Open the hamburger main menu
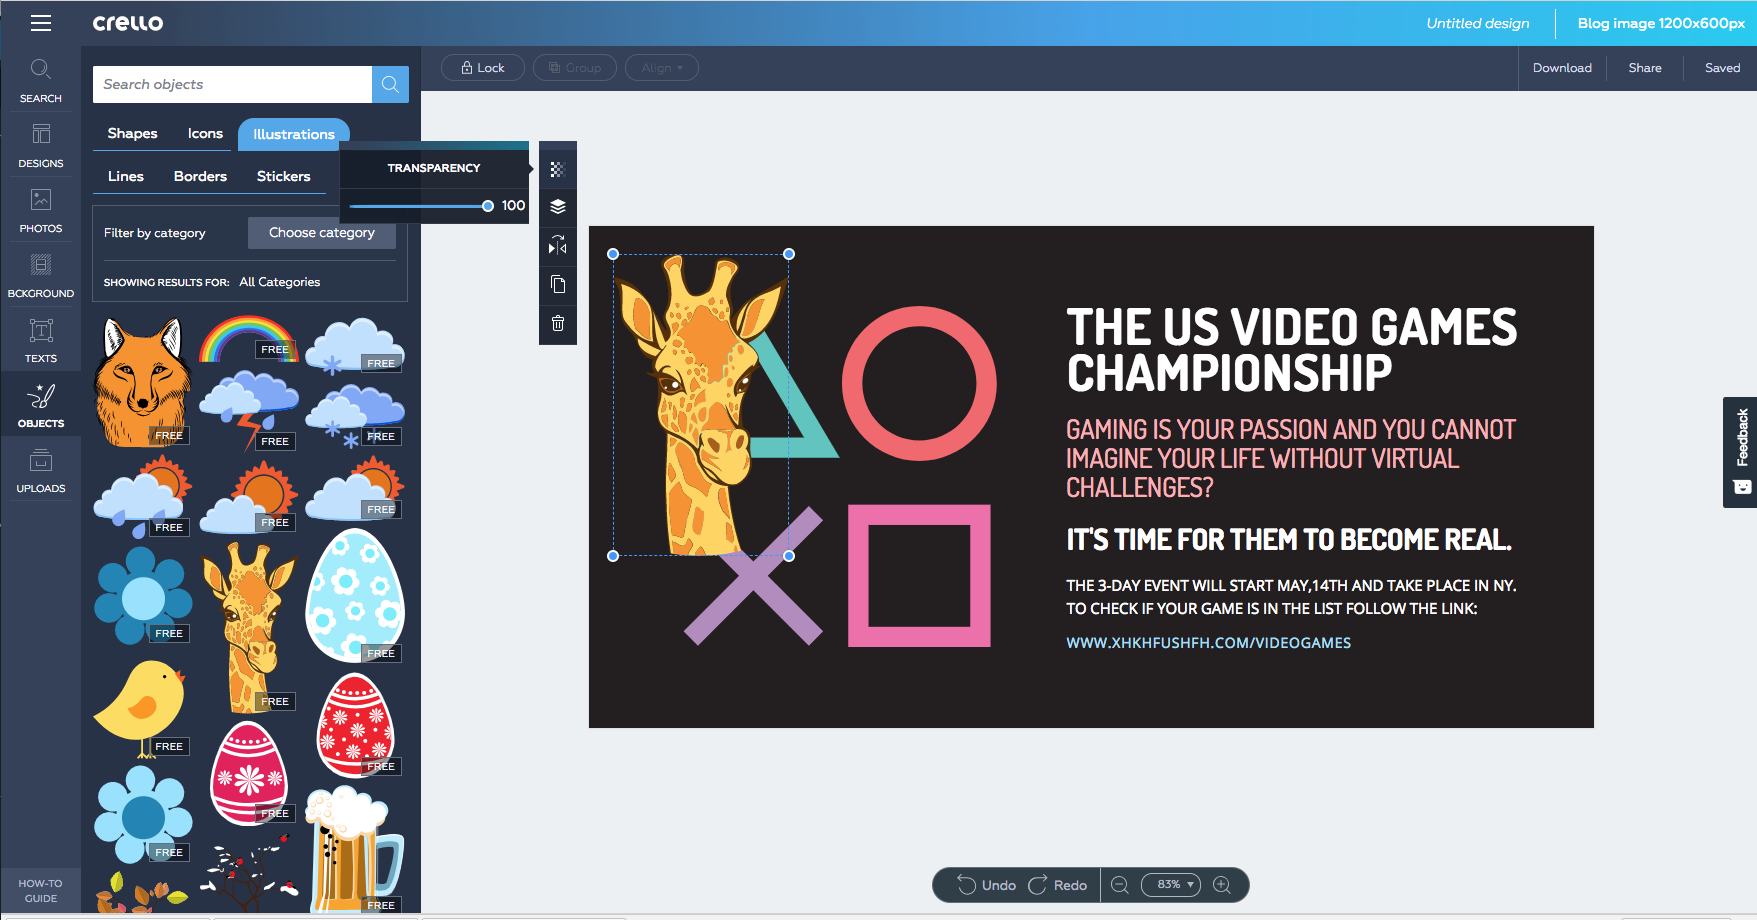 coord(41,23)
